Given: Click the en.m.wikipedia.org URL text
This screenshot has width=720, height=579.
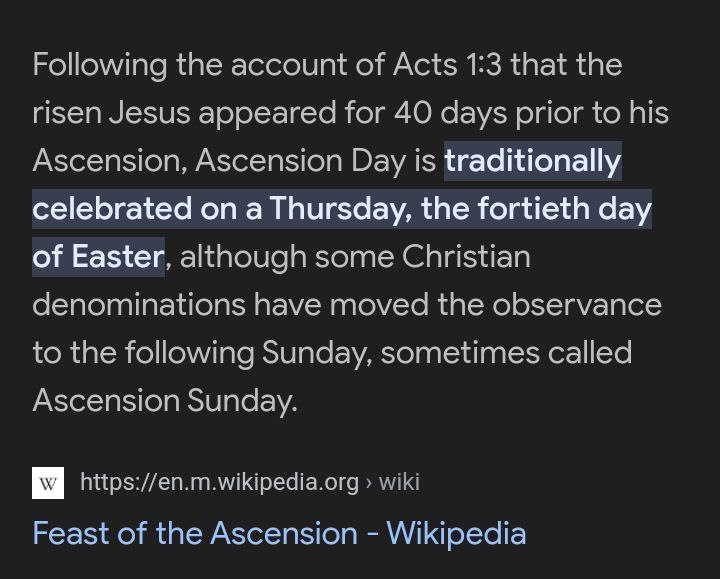Looking at the screenshot, I should (219, 482).
